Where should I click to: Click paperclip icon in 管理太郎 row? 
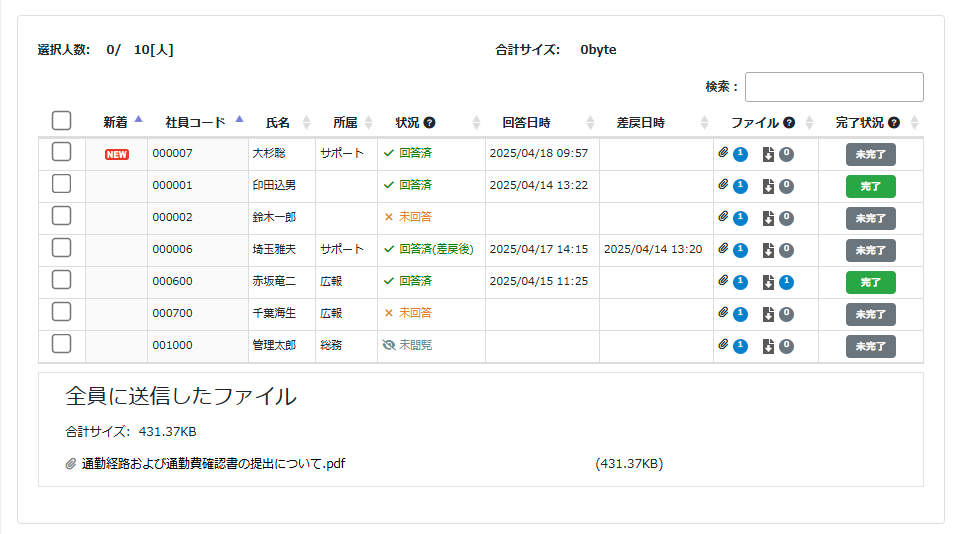pyautogui.click(x=724, y=345)
